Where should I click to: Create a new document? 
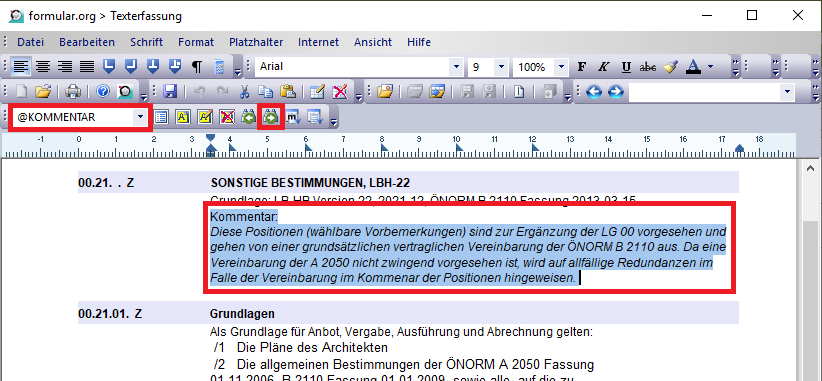(21, 92)
